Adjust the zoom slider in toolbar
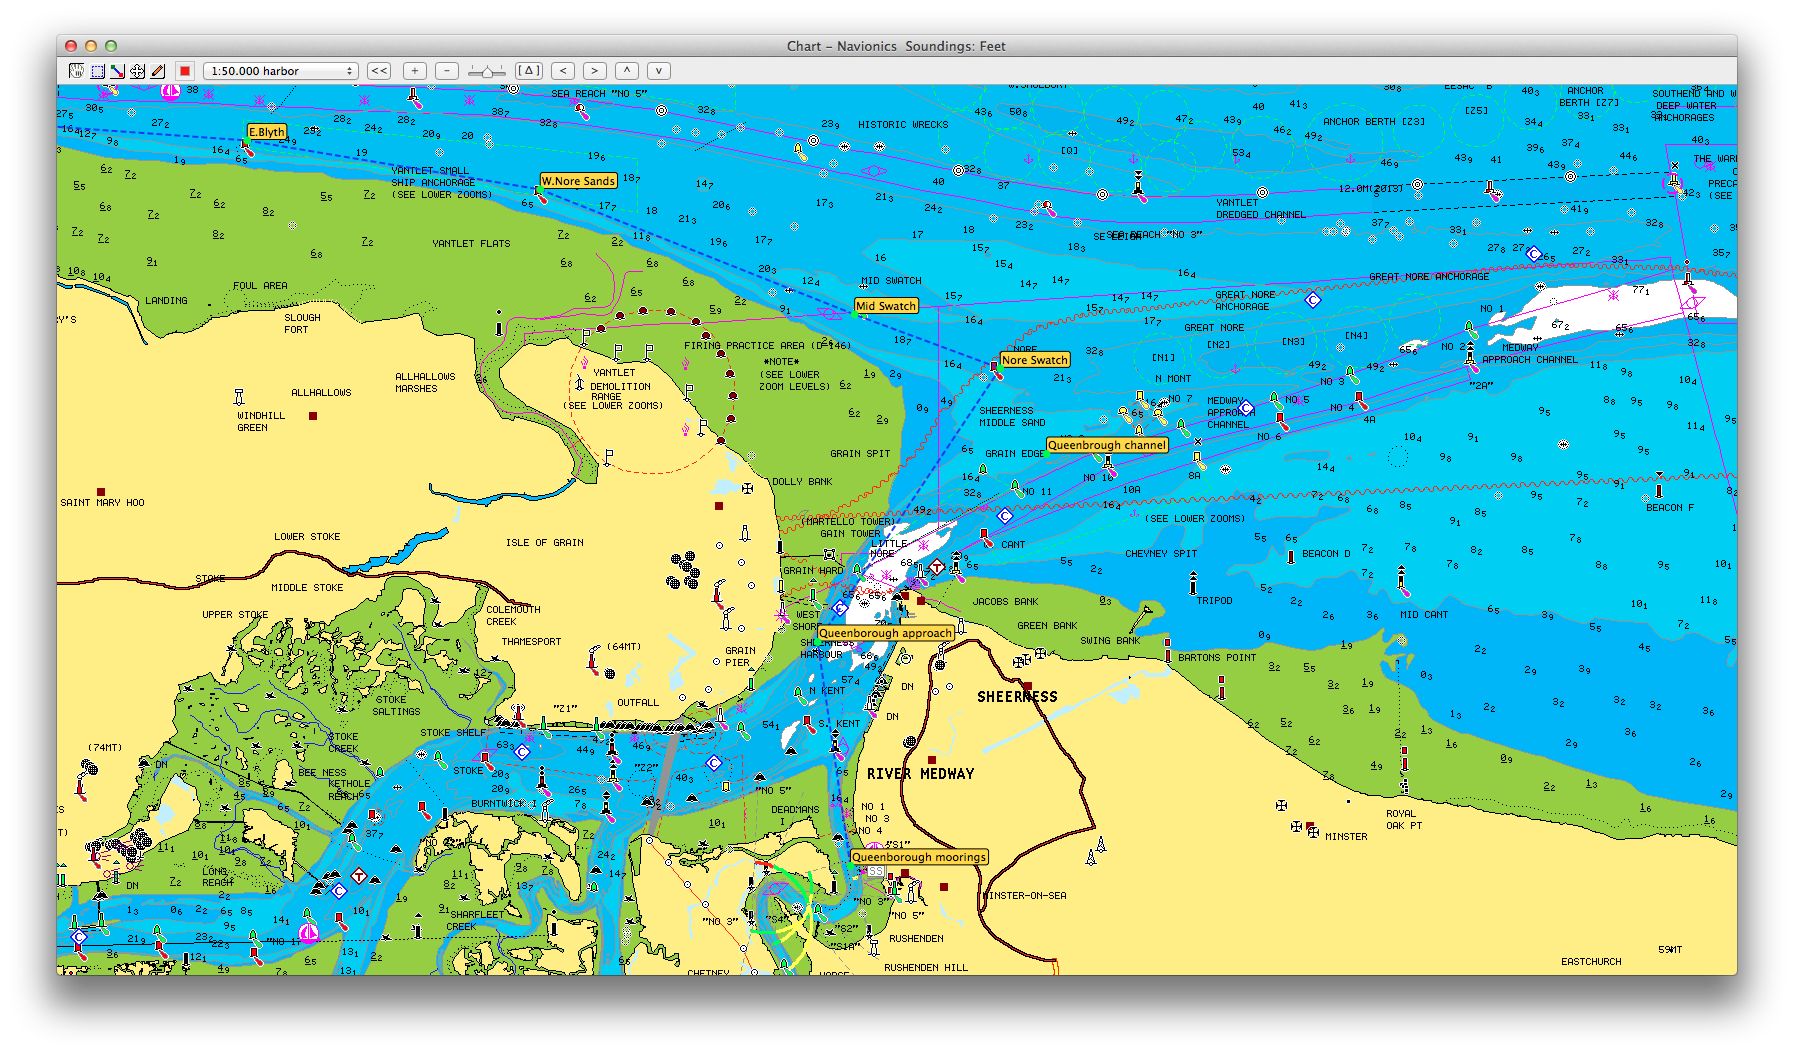This screenshot has width=1794, height=1054. (x=487, y=71)
